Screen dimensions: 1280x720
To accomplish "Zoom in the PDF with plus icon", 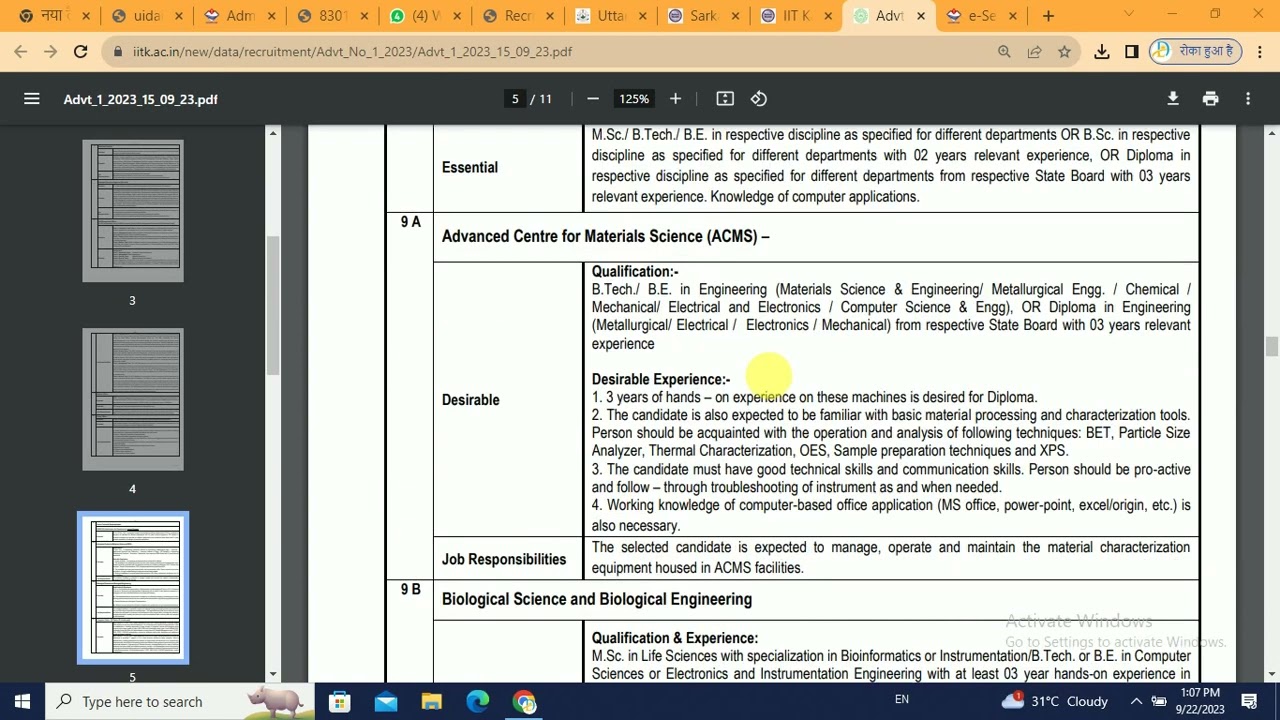I will click(x=675, y=99).
